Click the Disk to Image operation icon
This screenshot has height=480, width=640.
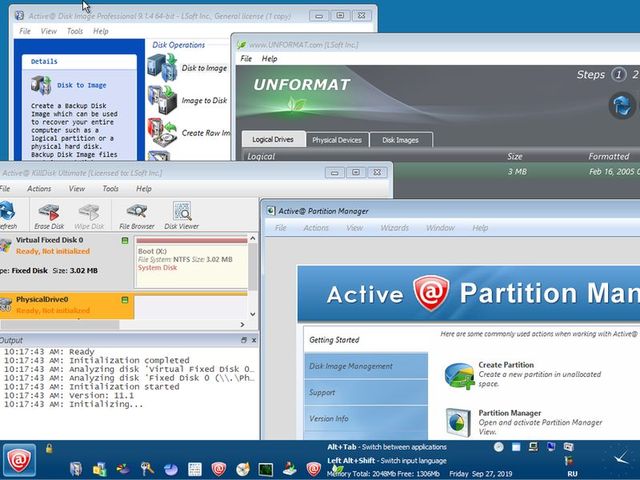[x=161, y=68]
